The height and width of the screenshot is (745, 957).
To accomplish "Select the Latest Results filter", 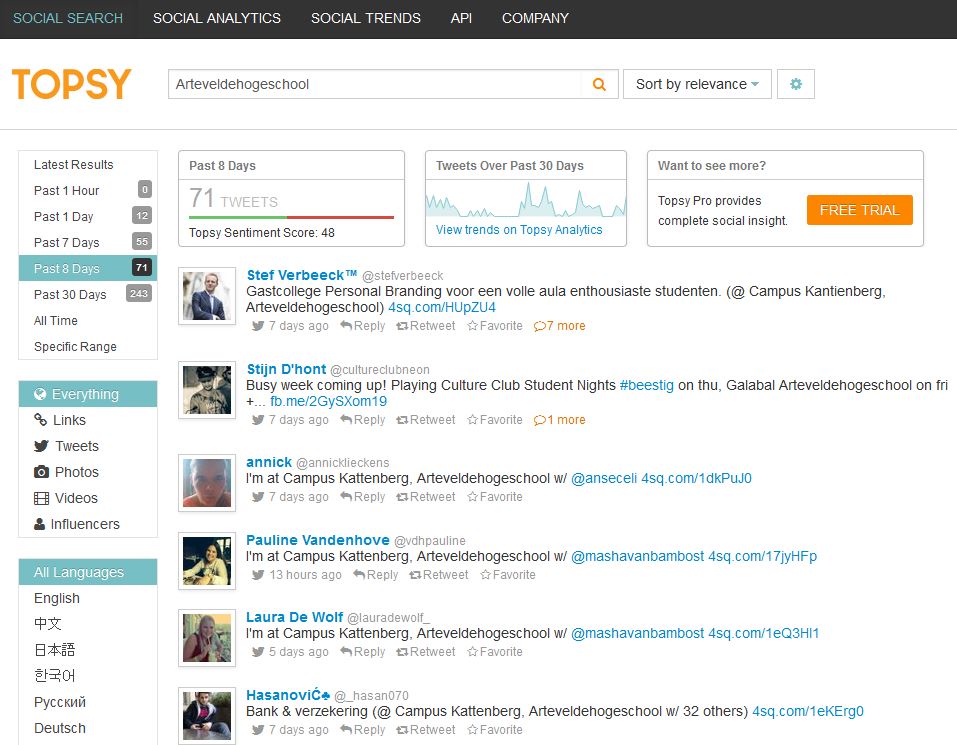I will click(x=88, y=164).
